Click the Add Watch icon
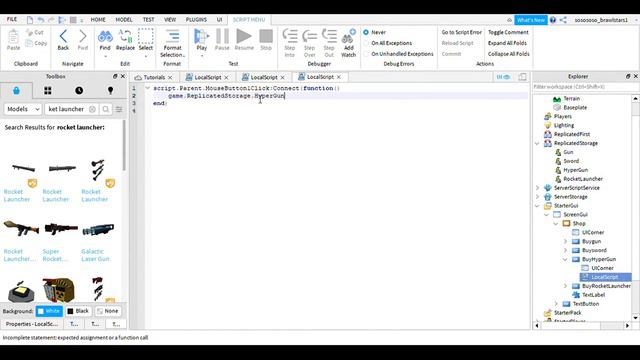The image size is (640, 360). click(x=349, y=37)
